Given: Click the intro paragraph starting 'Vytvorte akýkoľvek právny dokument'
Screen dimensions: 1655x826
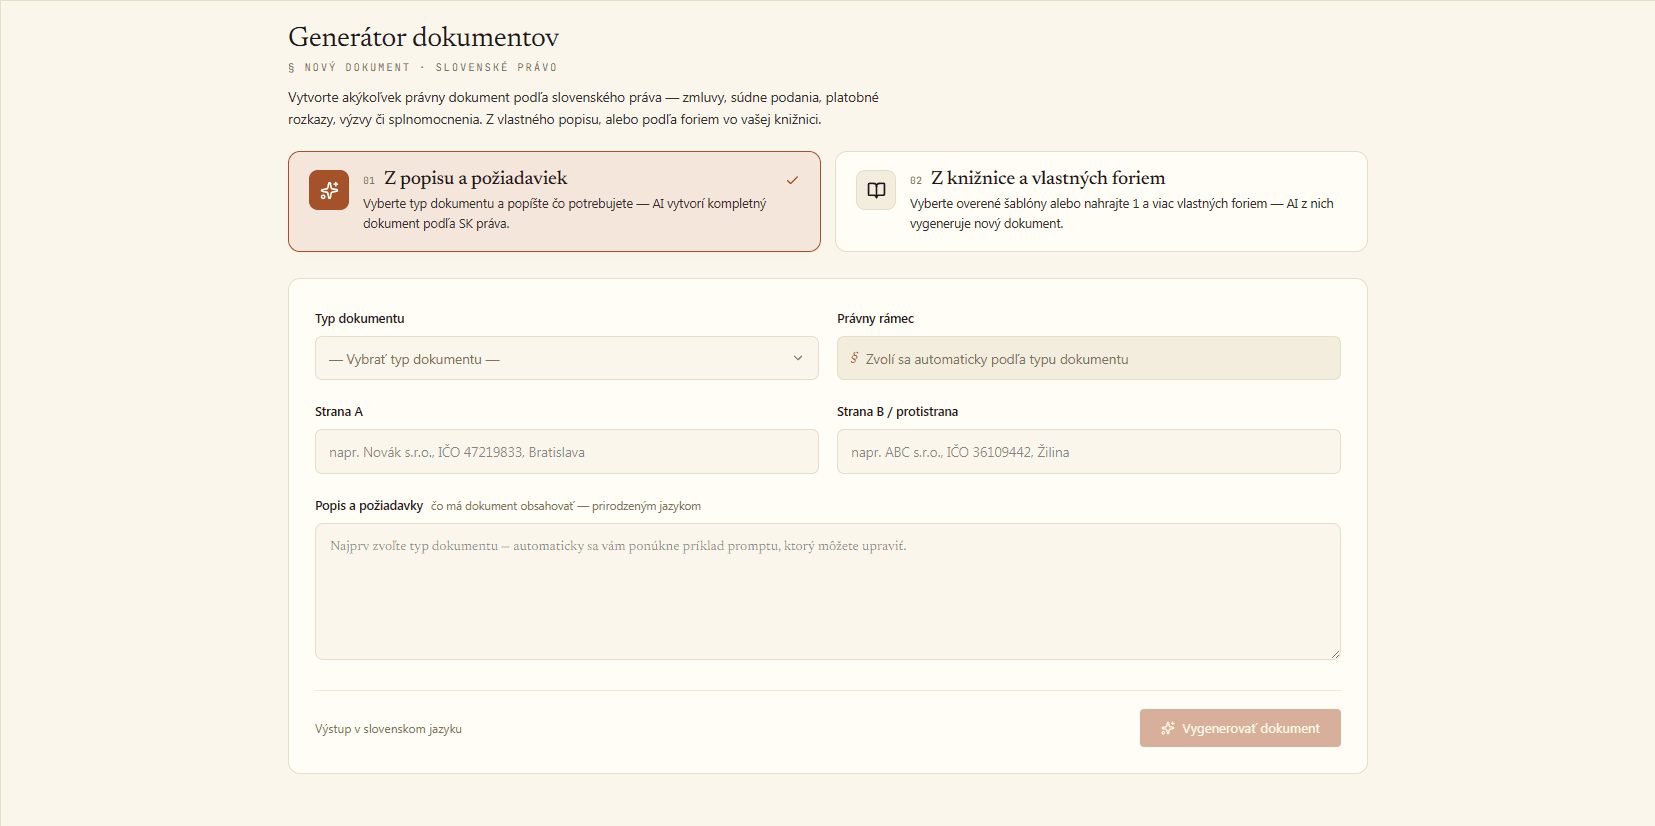Looking at the screenshot, I should click(x=583, y=108).
